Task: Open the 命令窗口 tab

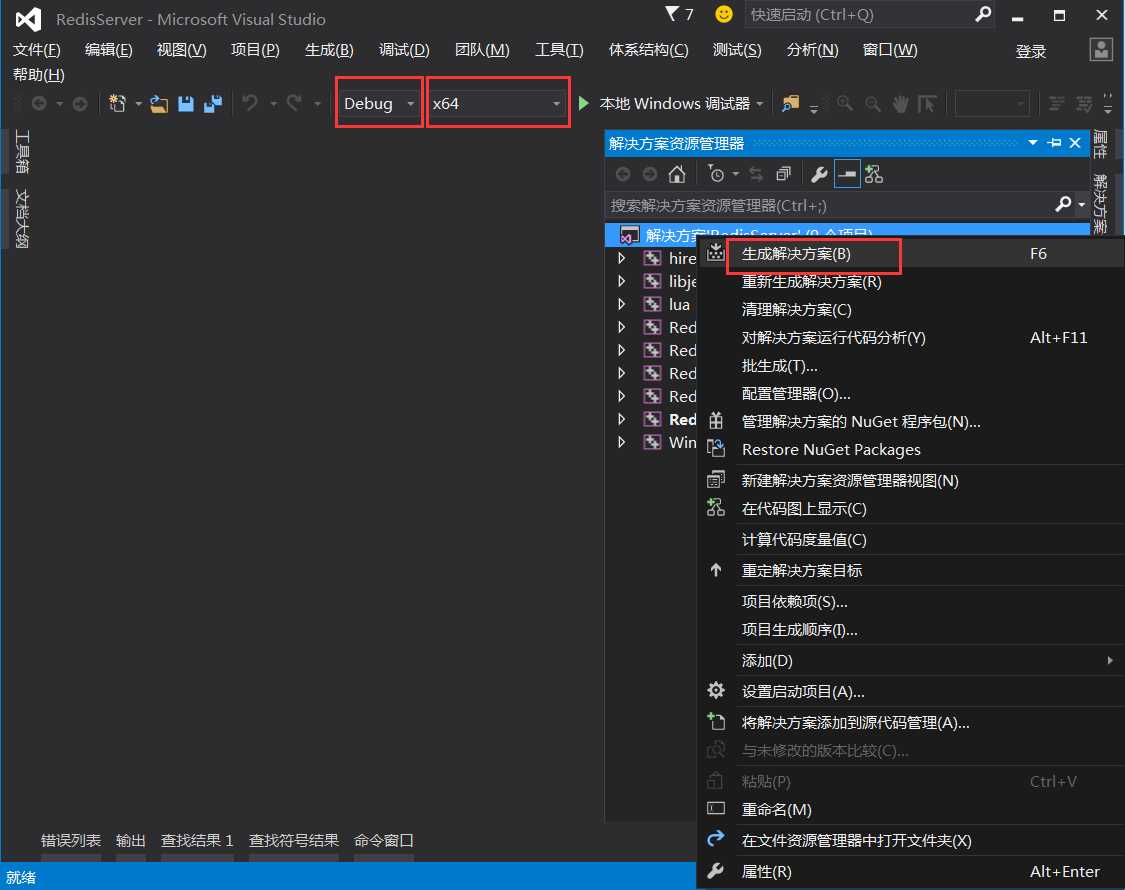Action: (383, 840)
